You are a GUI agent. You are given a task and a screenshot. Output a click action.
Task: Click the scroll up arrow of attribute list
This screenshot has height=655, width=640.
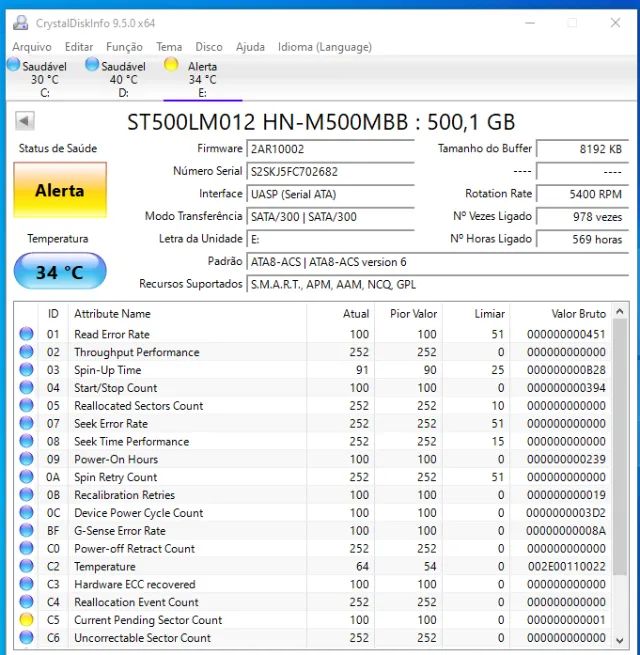620,312
